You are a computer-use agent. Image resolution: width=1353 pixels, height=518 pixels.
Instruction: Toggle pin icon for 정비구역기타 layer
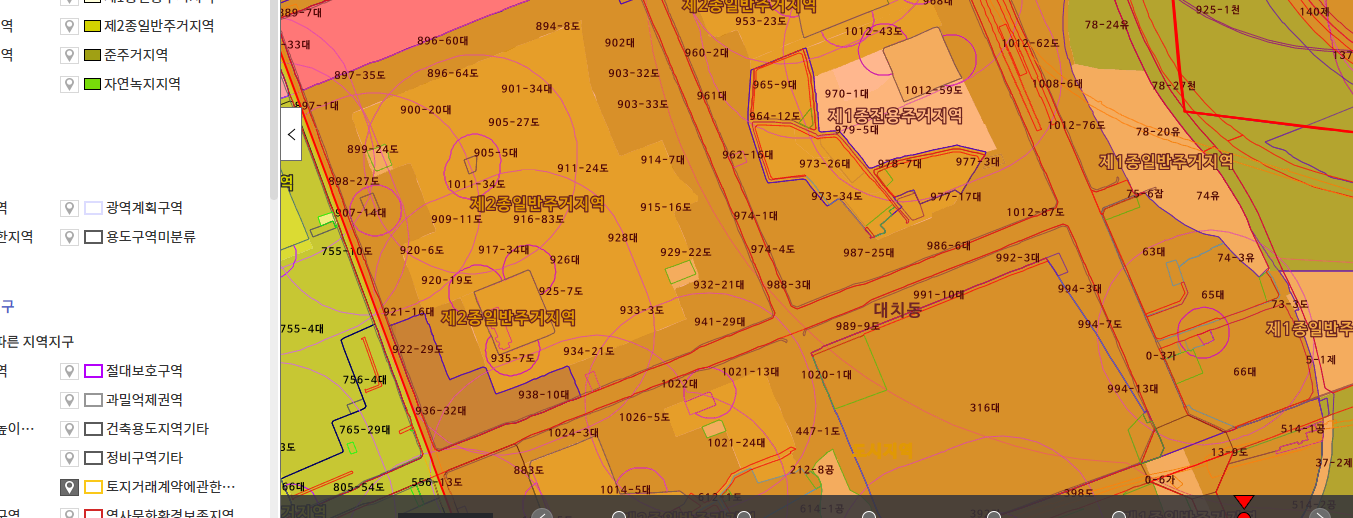coord(69,459)
